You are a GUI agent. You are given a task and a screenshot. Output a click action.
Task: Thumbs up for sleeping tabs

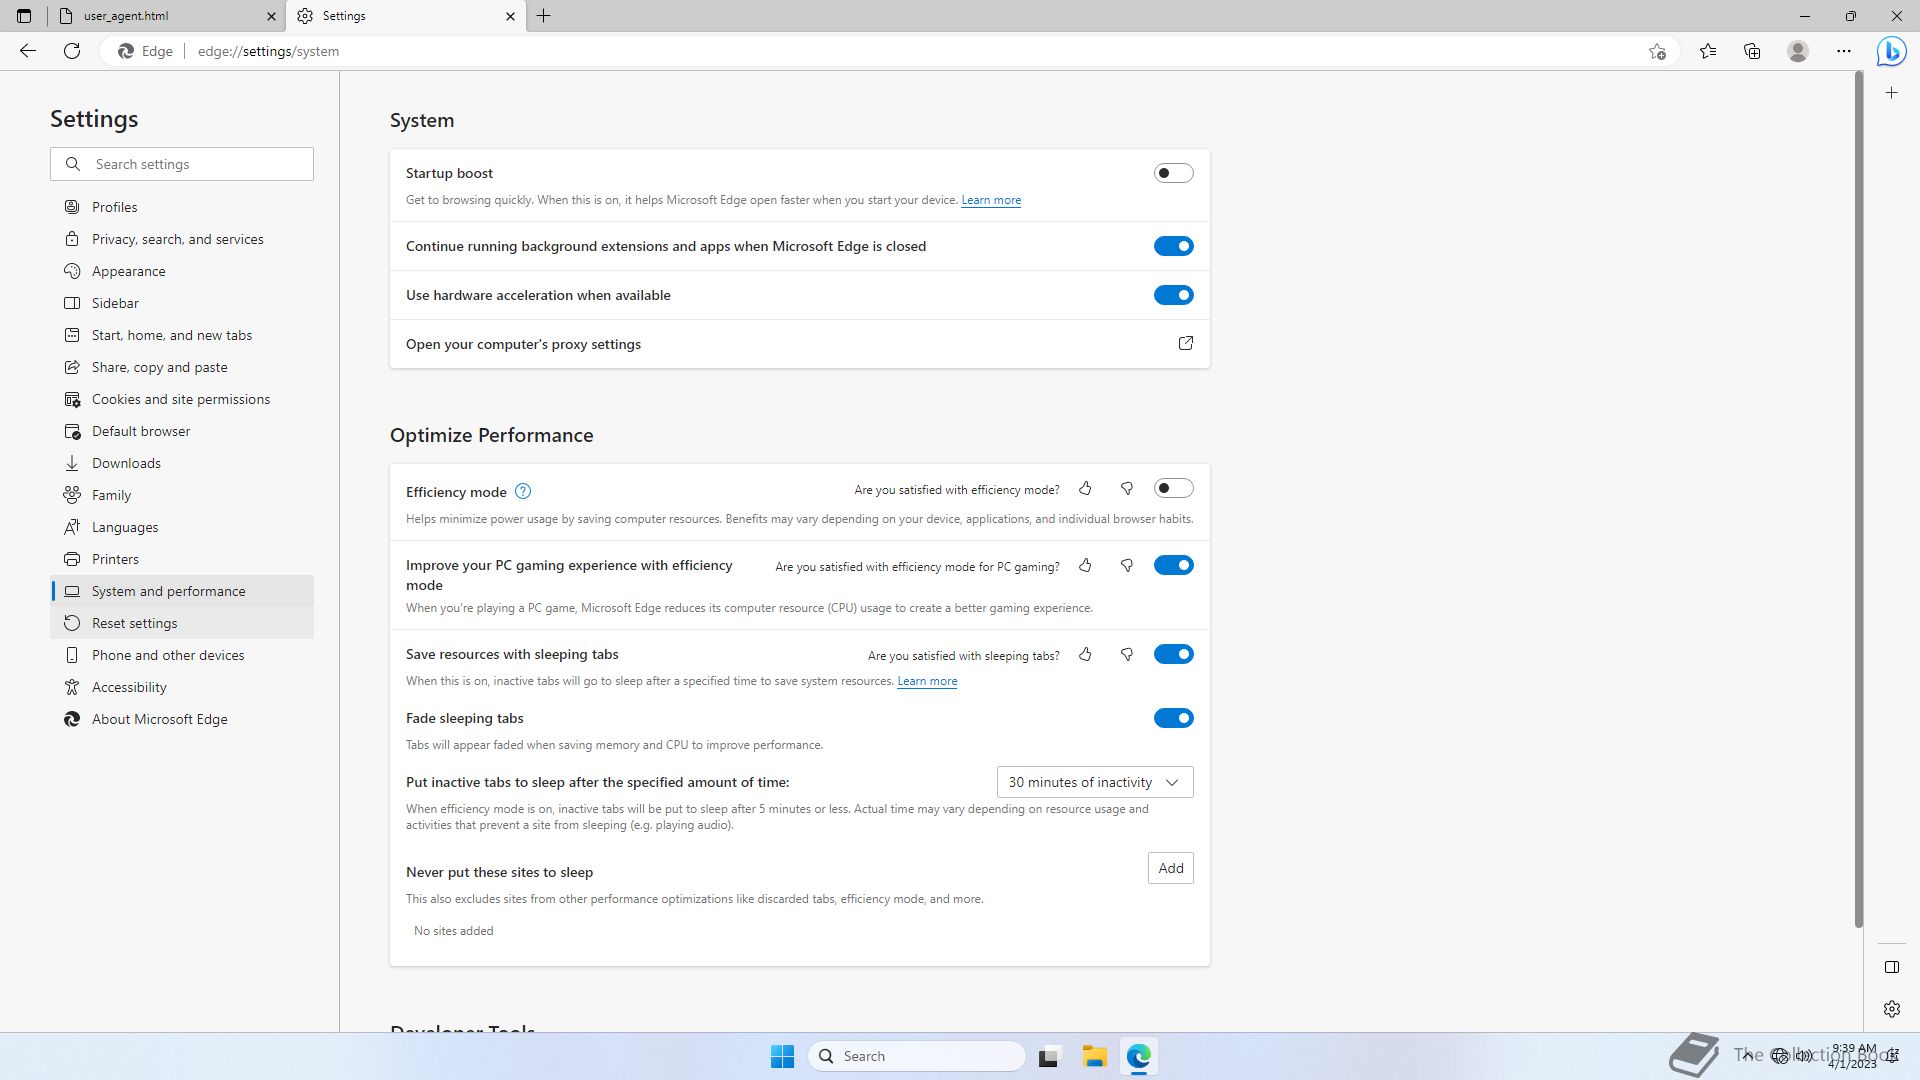pos(1085,655)
